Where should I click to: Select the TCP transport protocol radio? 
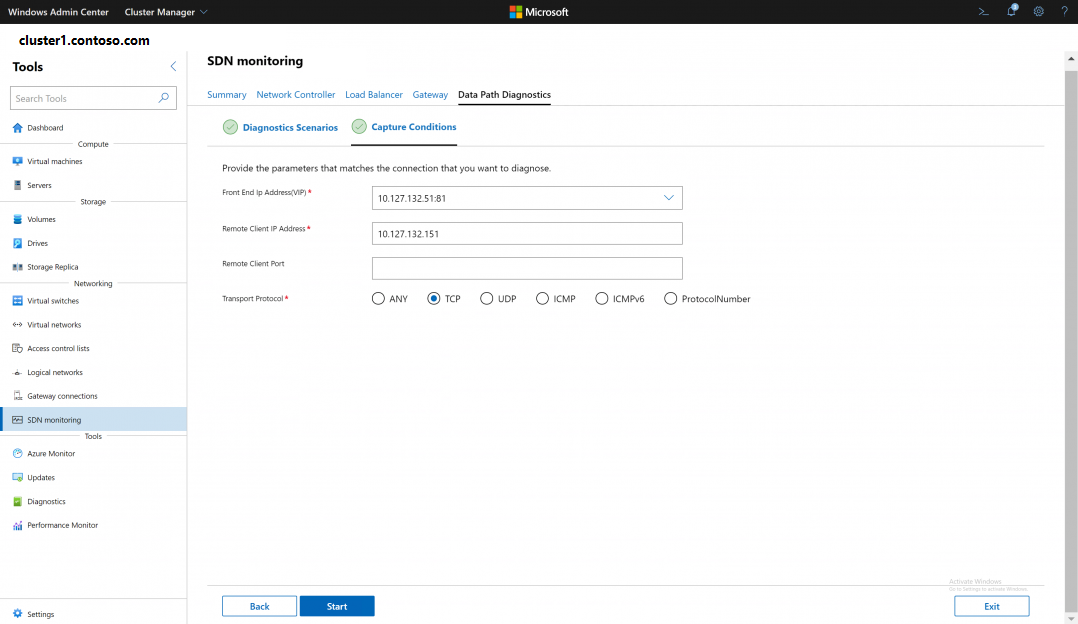point(433,299)
